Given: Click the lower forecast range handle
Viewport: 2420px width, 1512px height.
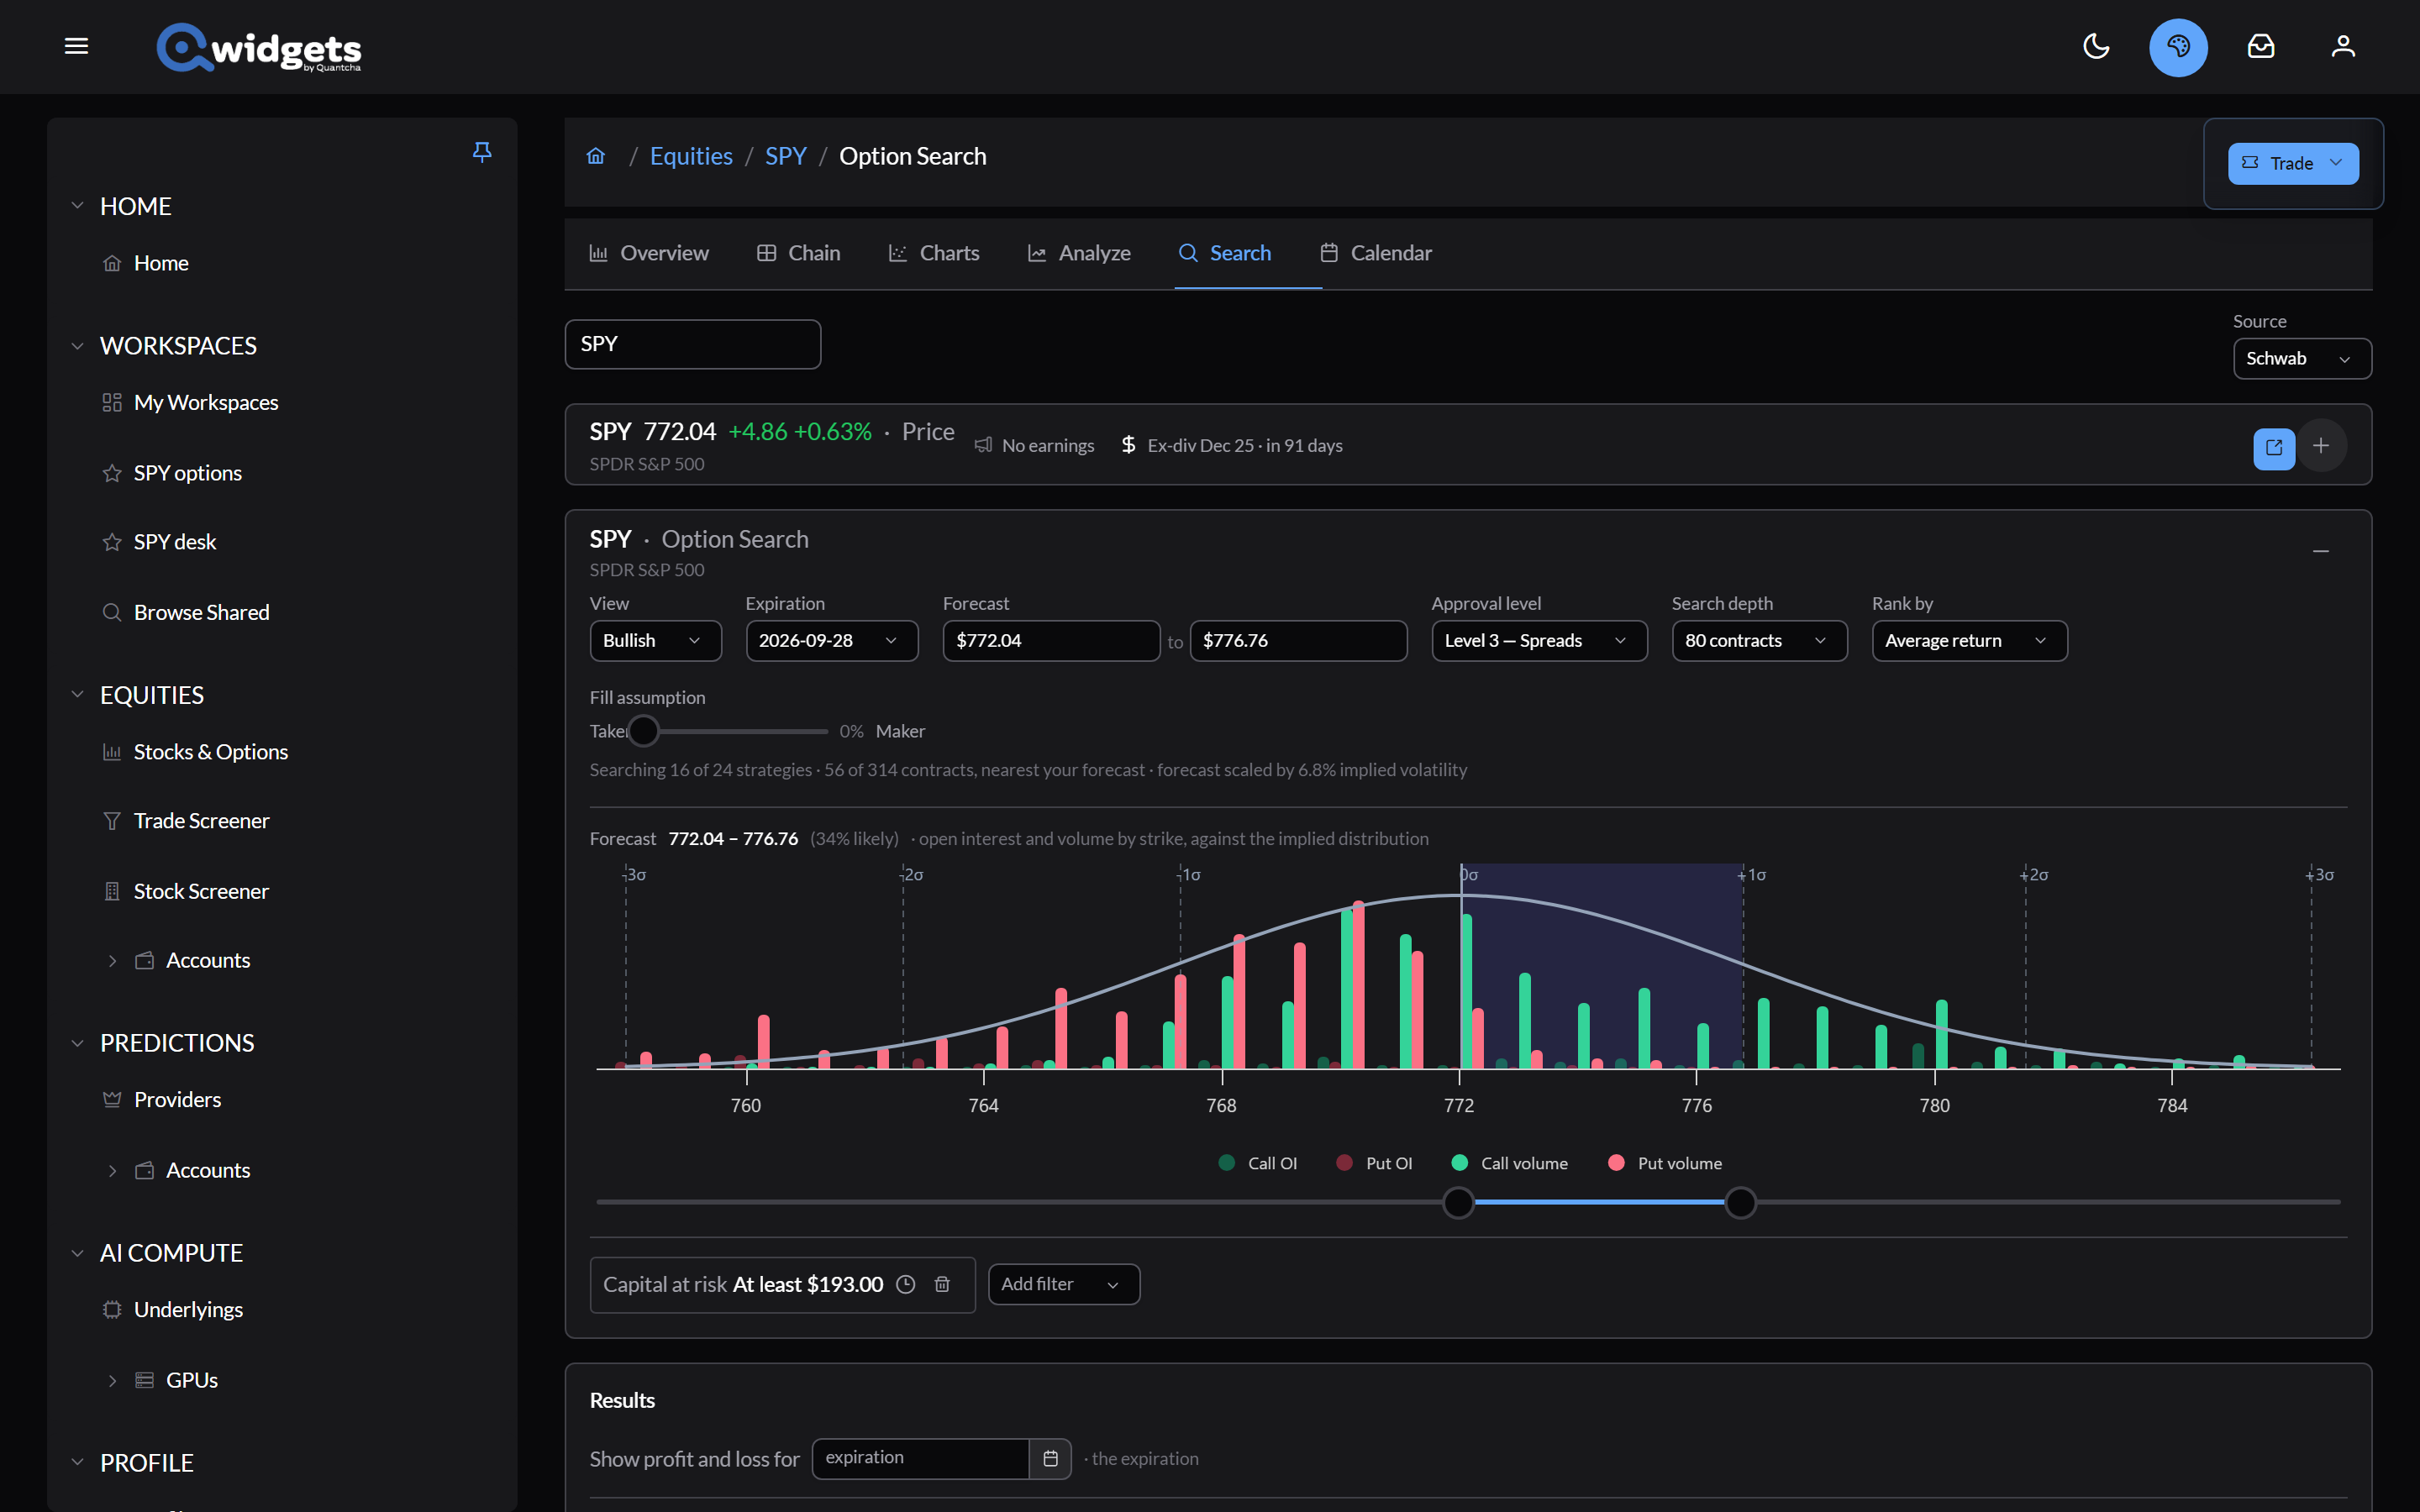Looking at the screenshot, I should click(x=1458, y=1203).
